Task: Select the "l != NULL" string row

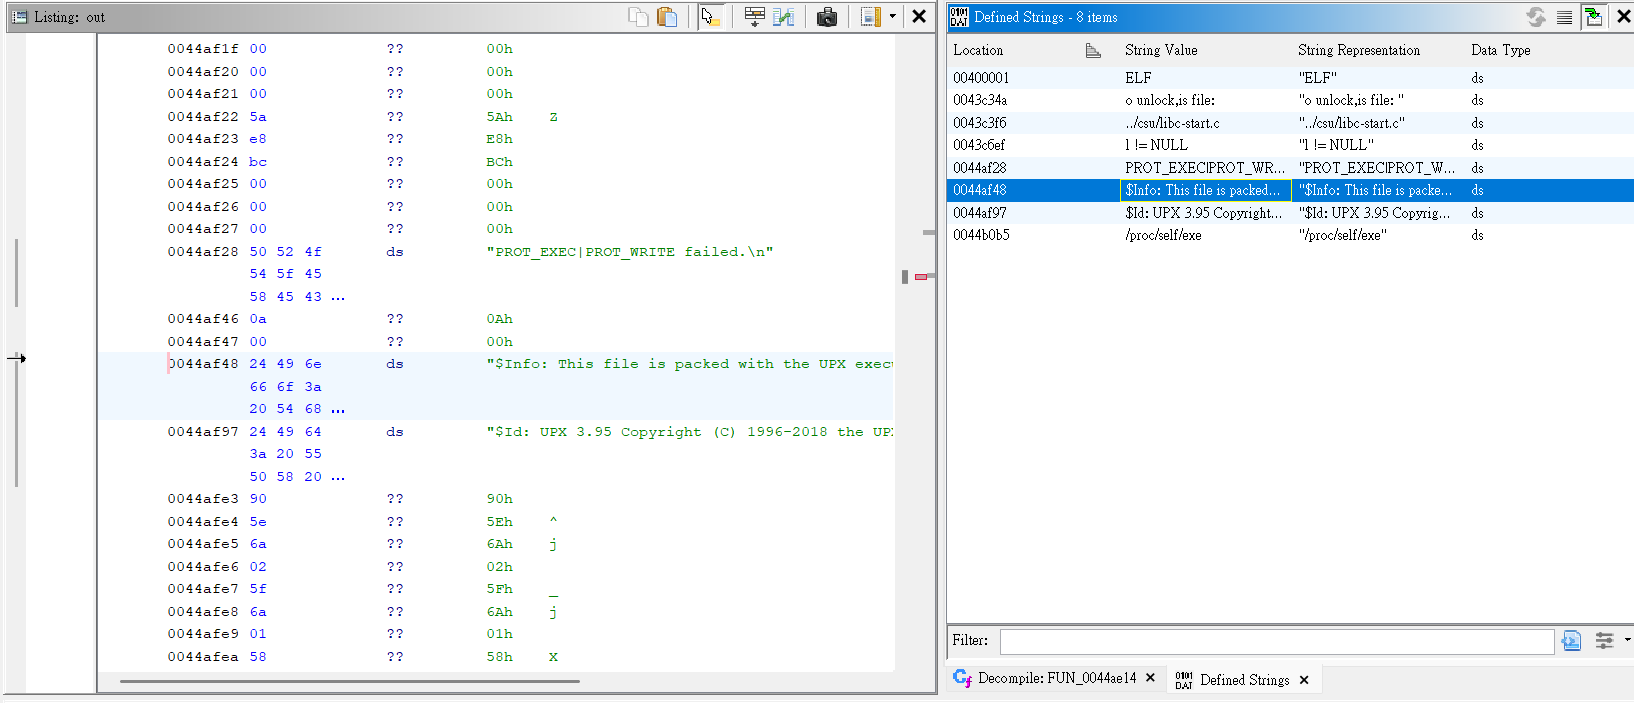Action: (x=1290, y=145)
